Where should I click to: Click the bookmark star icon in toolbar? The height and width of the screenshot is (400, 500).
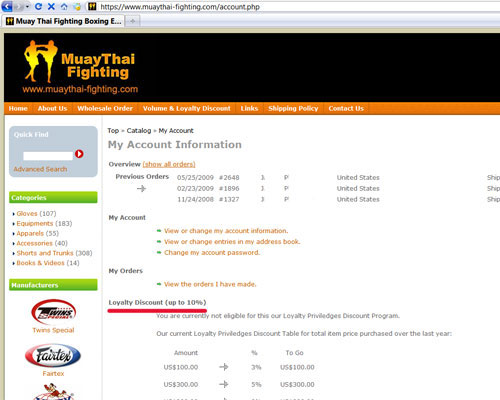[77, 7]
